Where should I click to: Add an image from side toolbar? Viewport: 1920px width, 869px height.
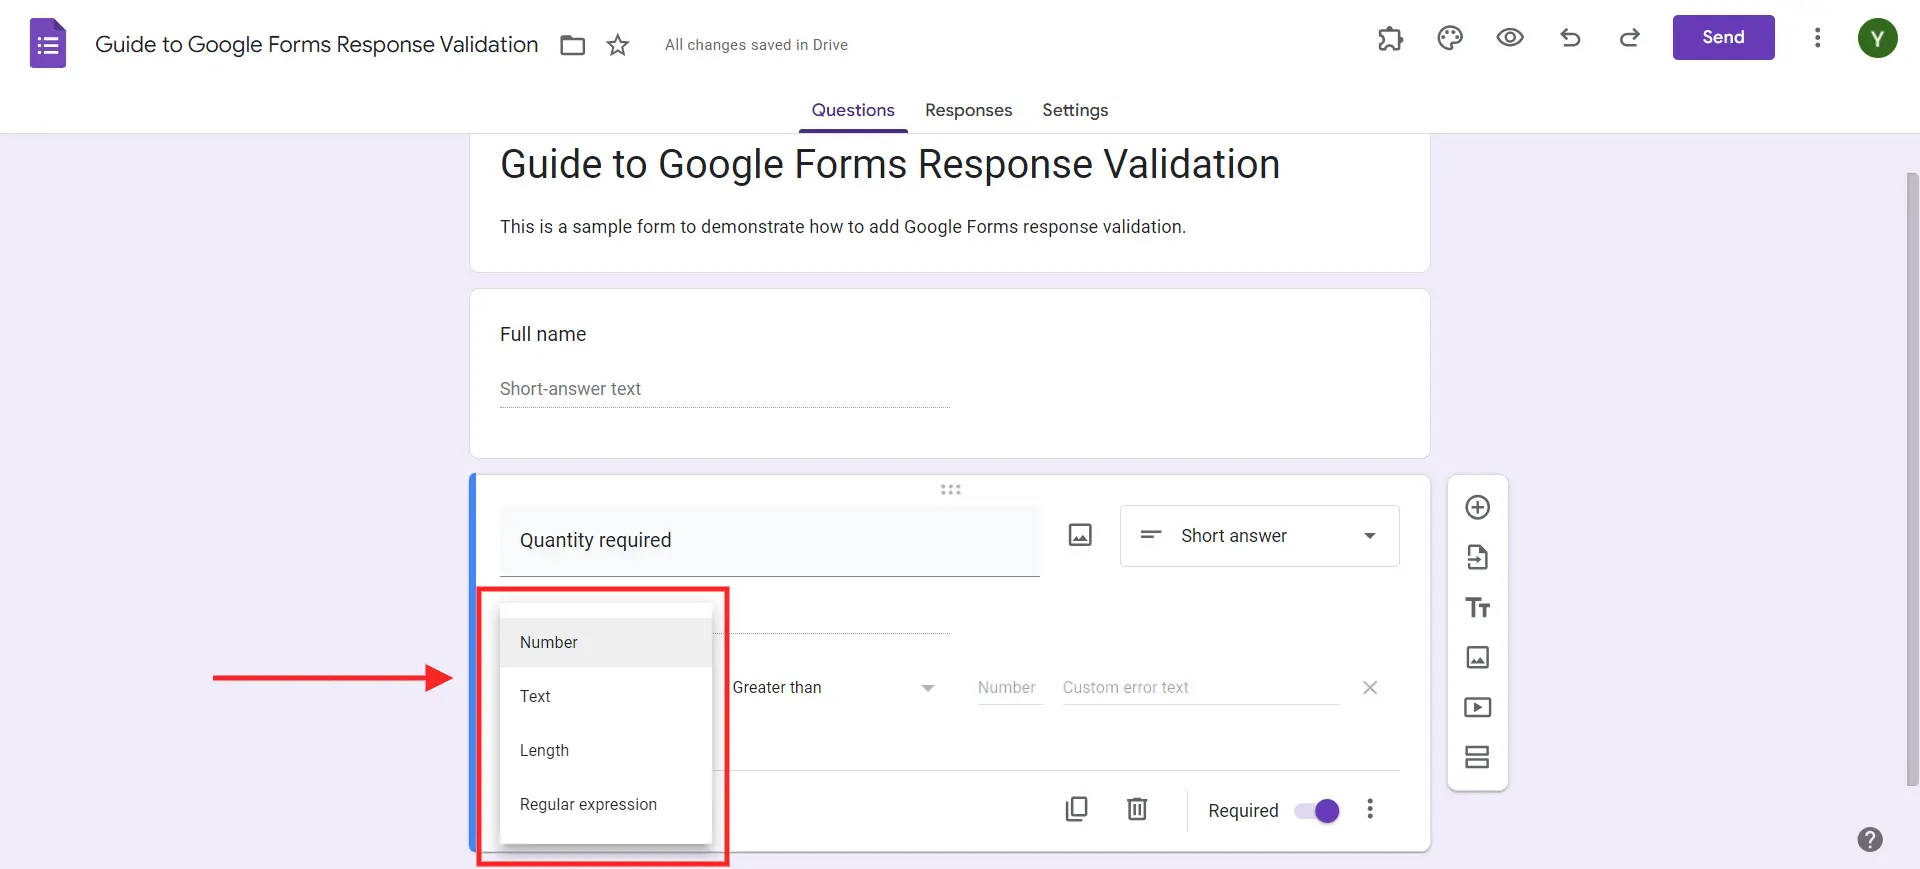[1478, 657]
